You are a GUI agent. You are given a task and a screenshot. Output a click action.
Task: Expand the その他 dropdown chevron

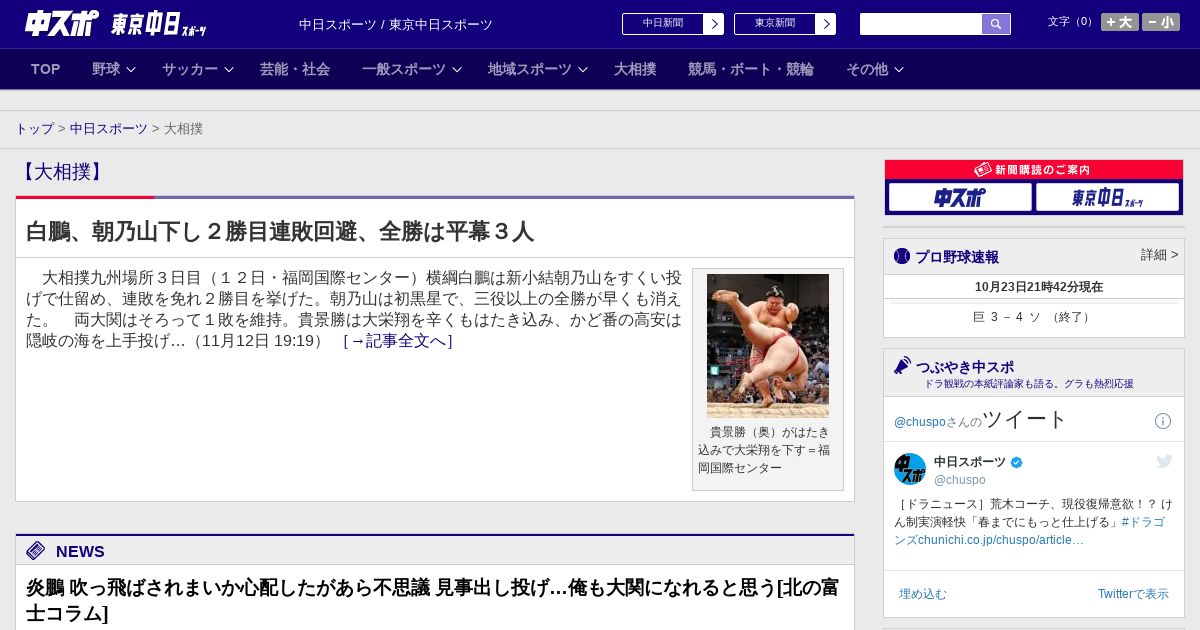click(899, 70)
